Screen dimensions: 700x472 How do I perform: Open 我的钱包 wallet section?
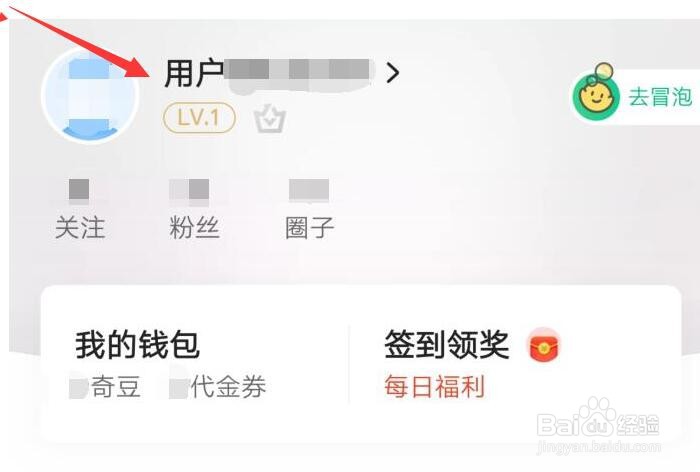point(137,345)
